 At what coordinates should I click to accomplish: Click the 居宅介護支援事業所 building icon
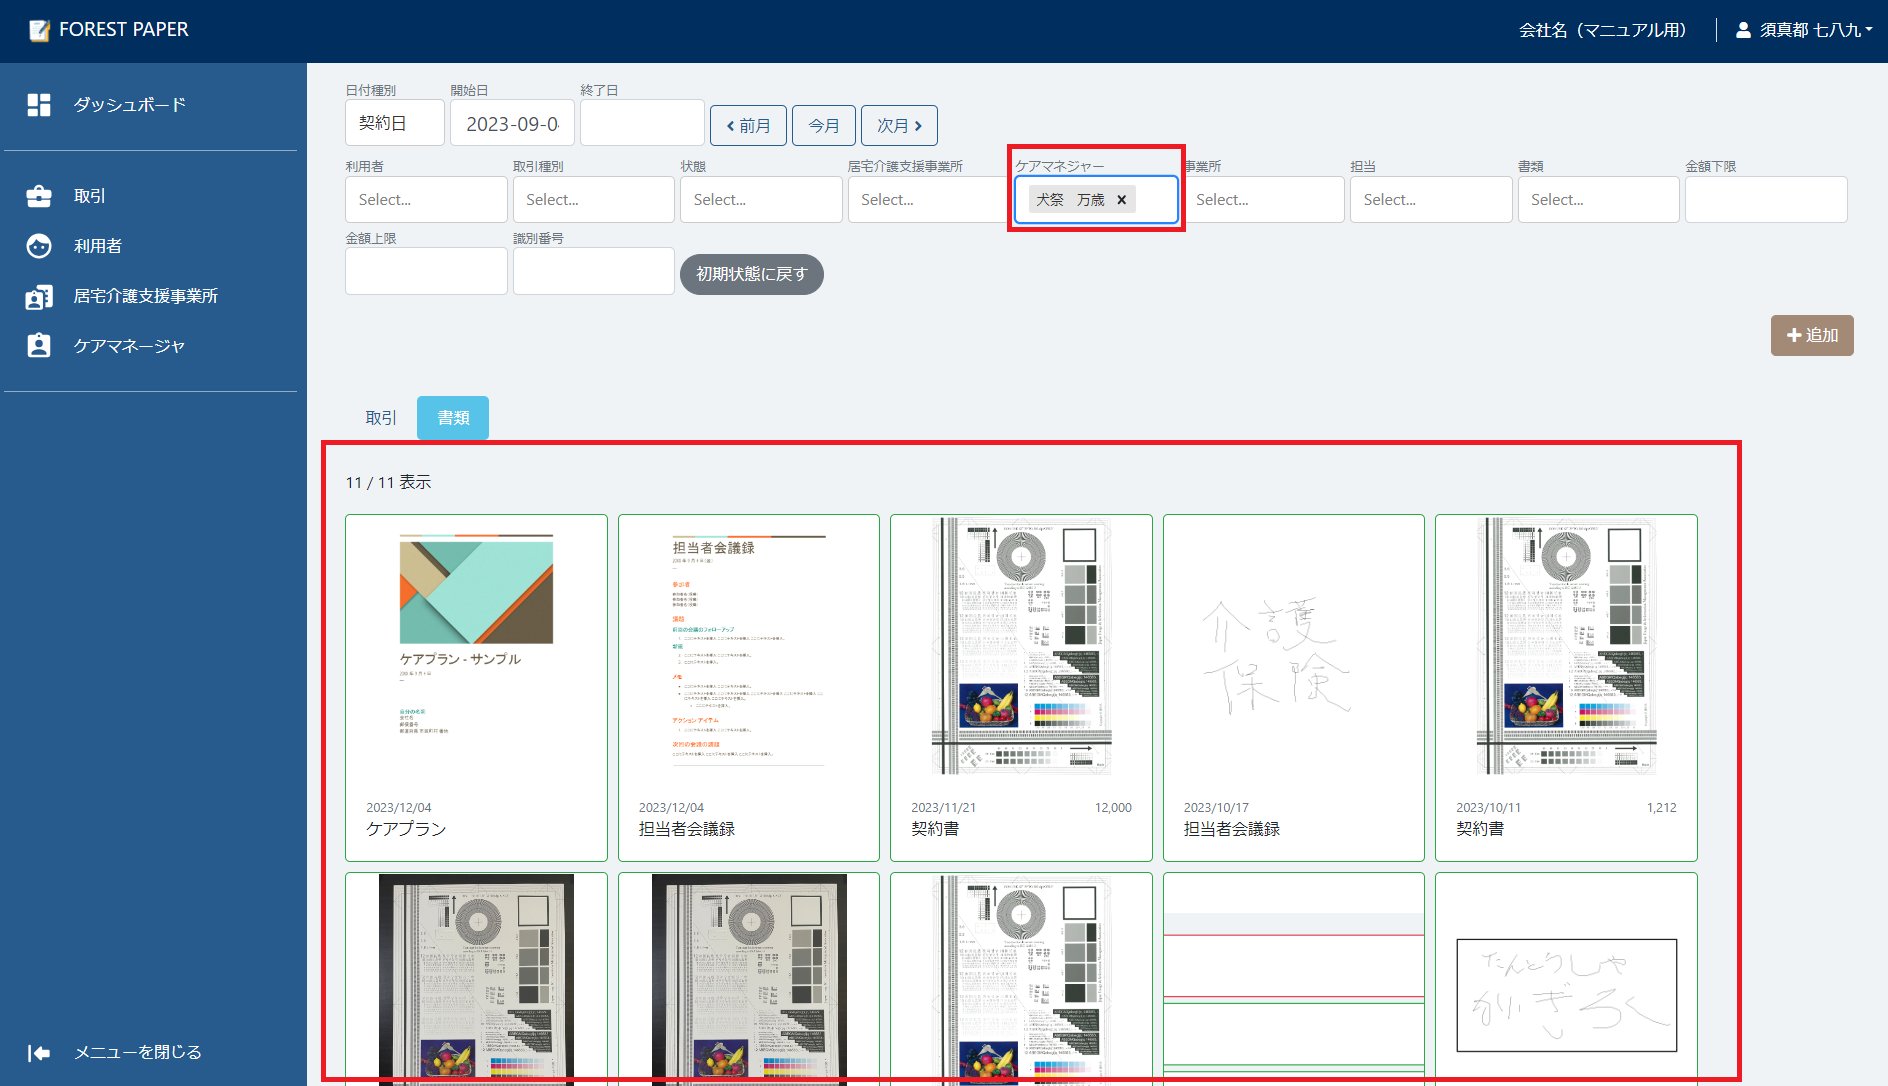click(39, 296)
